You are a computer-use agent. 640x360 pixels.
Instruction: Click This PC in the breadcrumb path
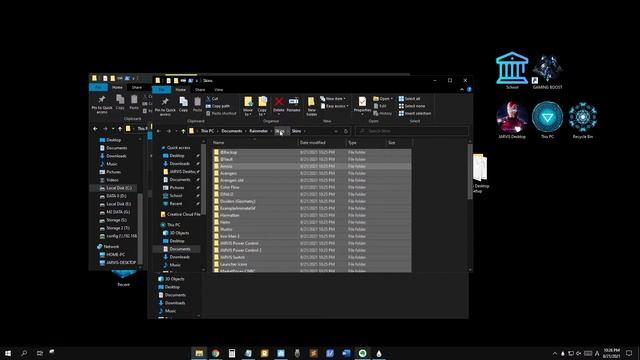coord(207,131)
